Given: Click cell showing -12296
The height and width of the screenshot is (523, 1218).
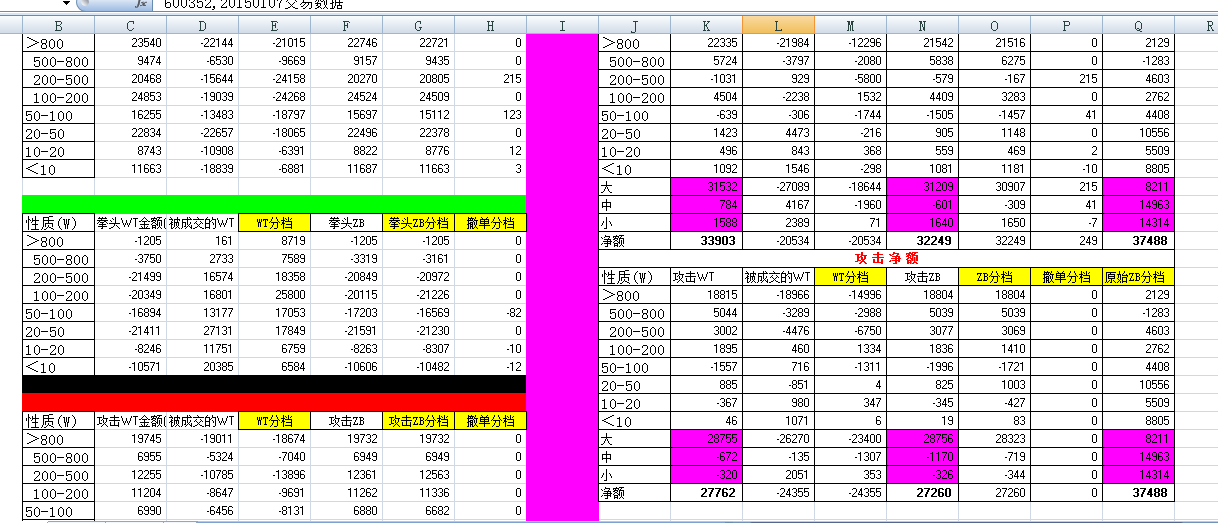Looking at the screenshot, I should (x=850, y=43).
